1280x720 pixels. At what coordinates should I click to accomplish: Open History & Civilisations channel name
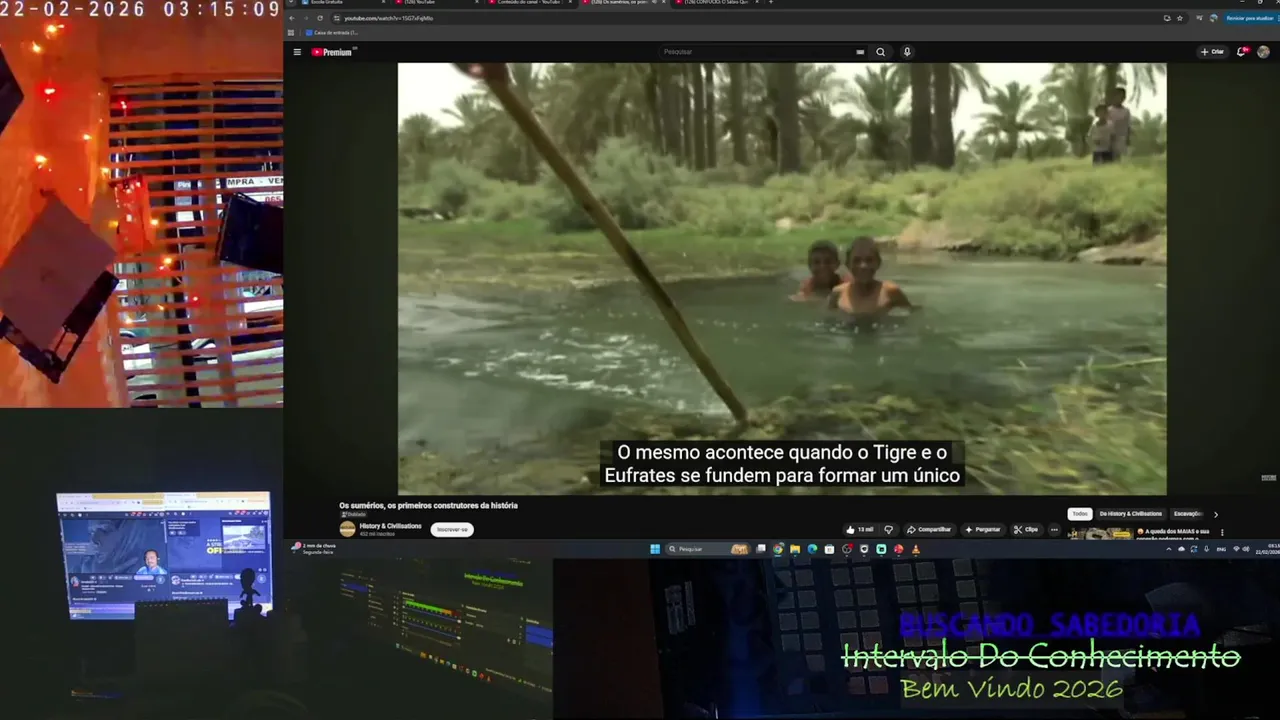390,526
